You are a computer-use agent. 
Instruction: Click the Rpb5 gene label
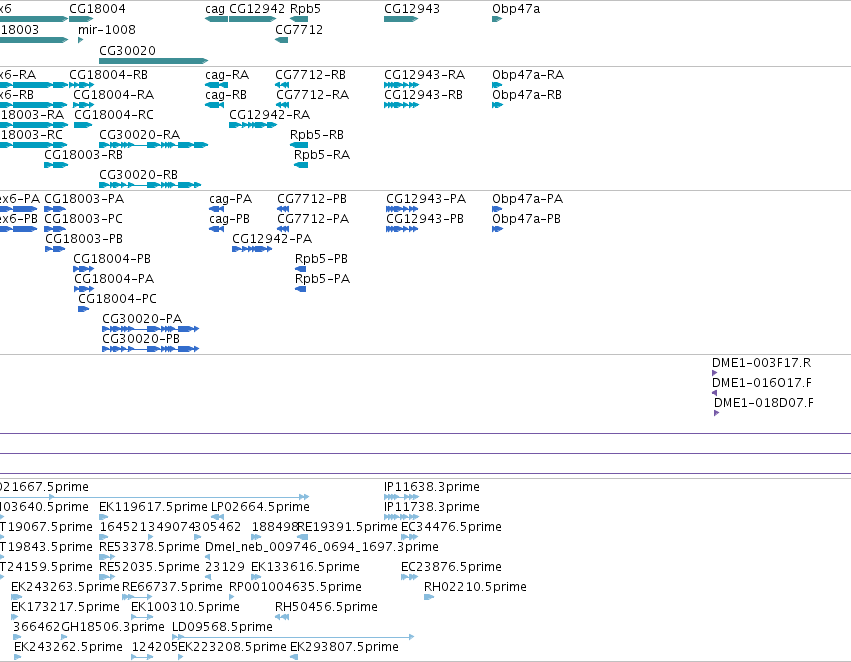click(x=305, y=9)
